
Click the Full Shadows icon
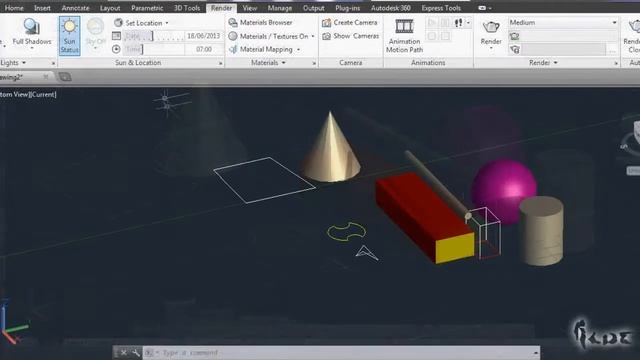tap(31, 27)
